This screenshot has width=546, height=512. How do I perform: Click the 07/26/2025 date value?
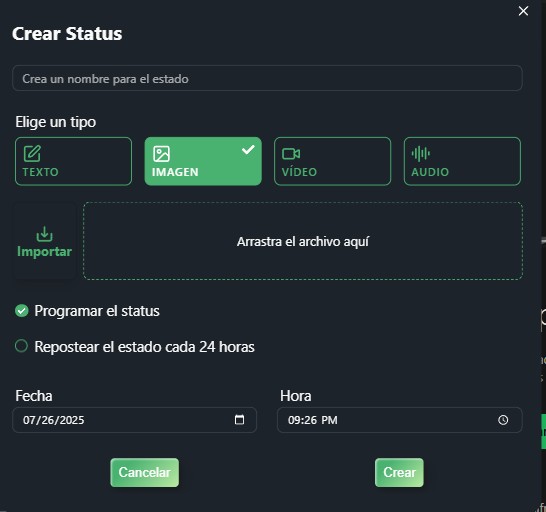pos(54,420)
